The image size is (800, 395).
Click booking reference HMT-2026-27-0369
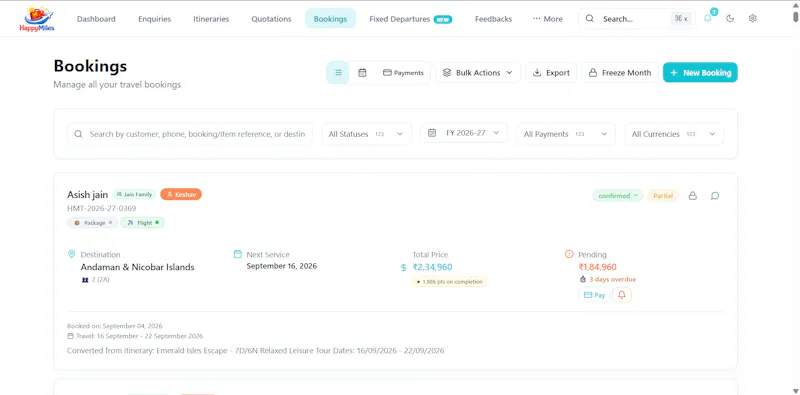pyautogui.click(x=102, y=208)
